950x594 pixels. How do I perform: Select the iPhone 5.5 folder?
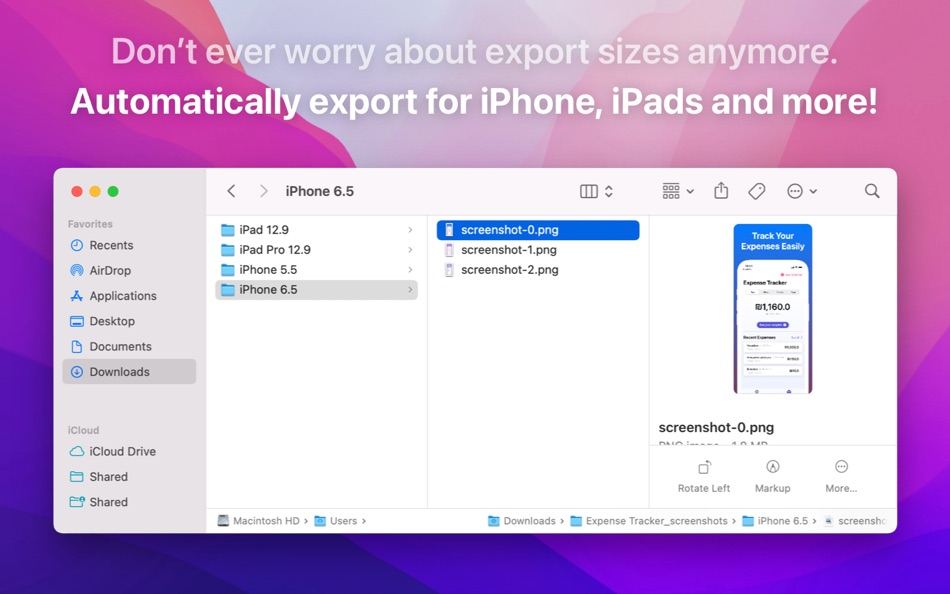pyautogui.click(x=316, y=270)
